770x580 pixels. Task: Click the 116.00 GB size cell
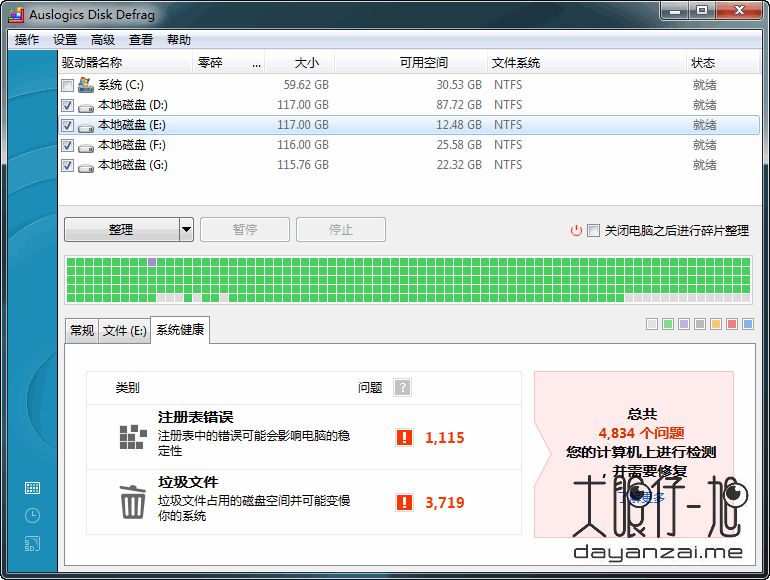pyautogui.click(x=303, y=145)
